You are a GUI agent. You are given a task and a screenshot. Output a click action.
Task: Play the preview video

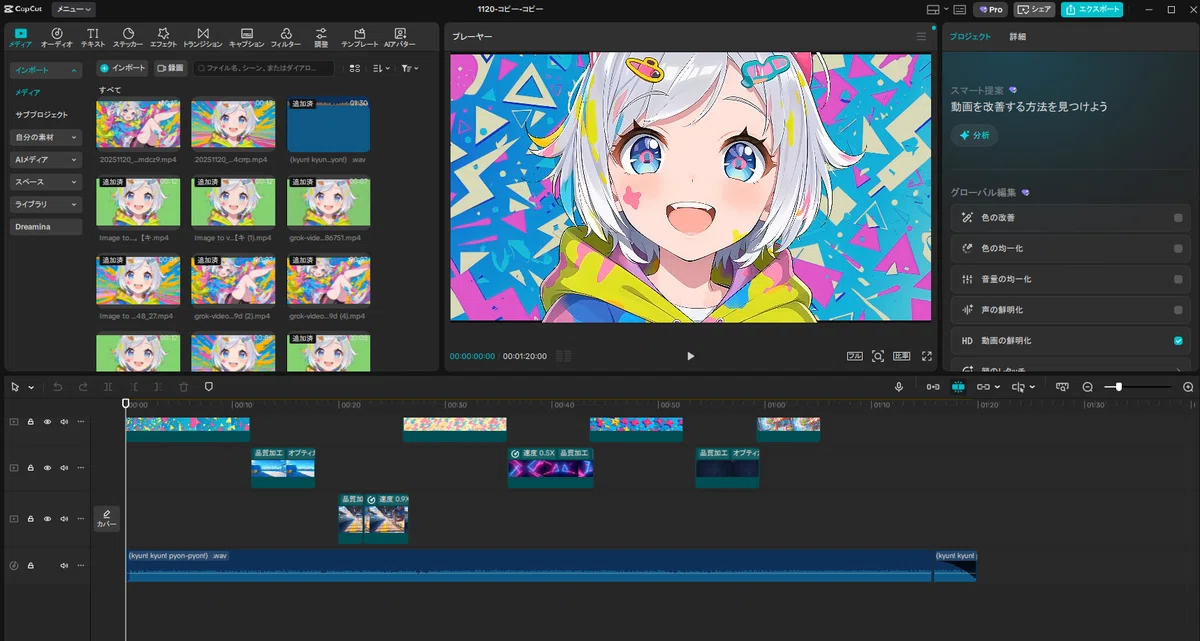690,356
